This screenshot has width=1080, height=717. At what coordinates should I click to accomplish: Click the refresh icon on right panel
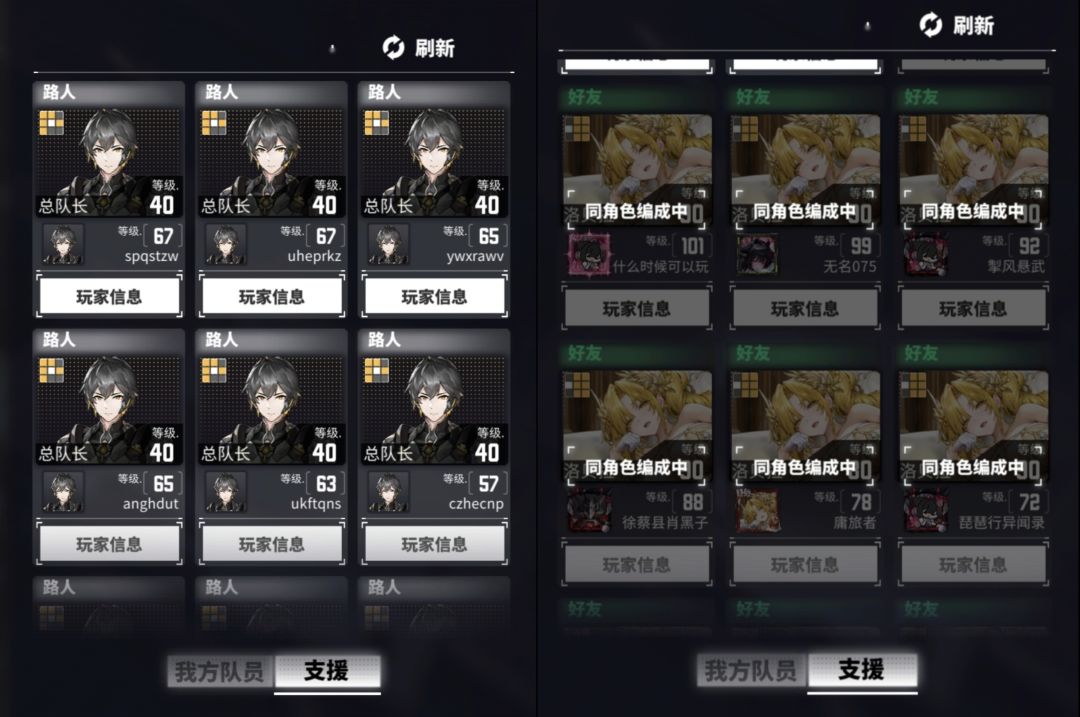tap(931, 25)
